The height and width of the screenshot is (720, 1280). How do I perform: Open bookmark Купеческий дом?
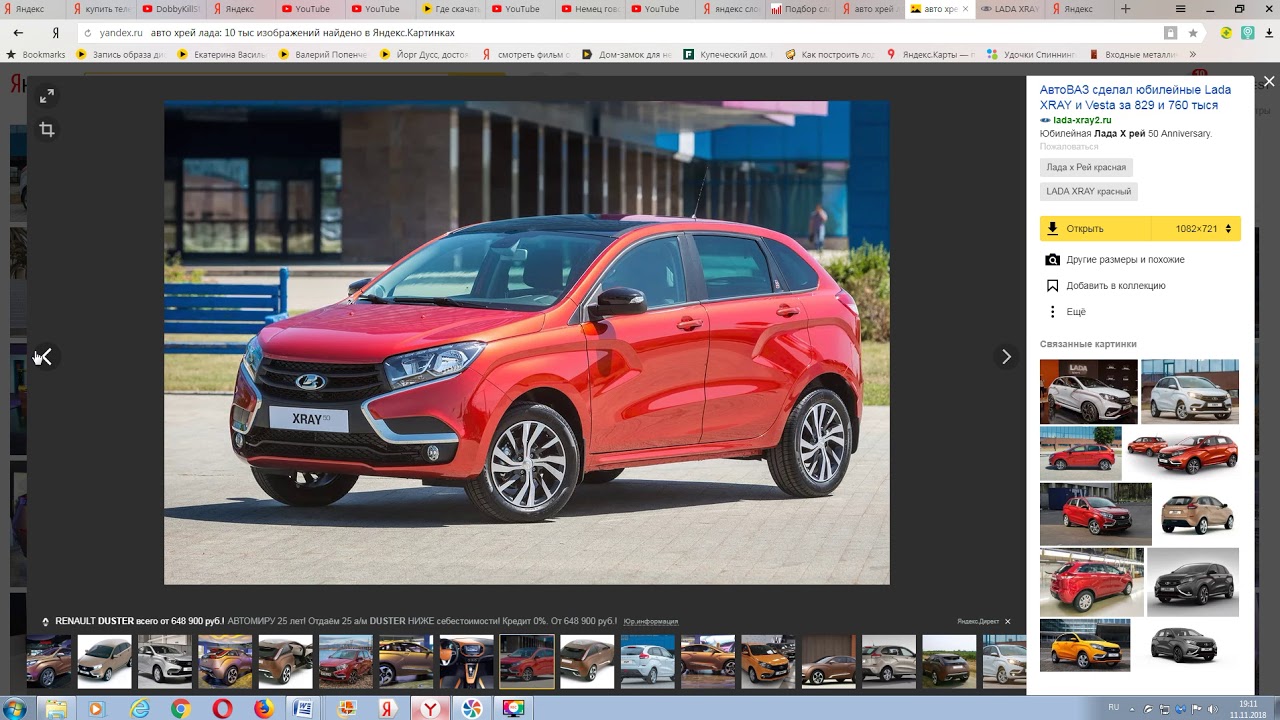[727, 54]
